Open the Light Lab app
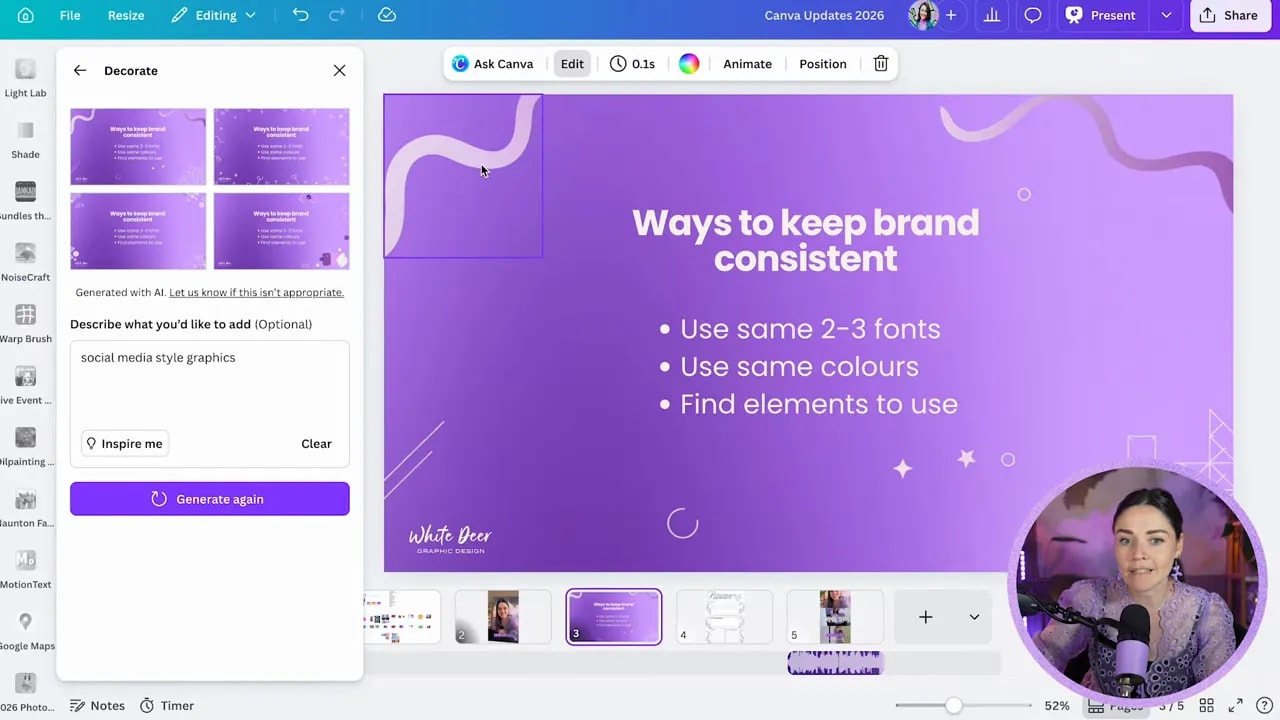This screenshot has width=1280, height=720. tap(25, 78)
